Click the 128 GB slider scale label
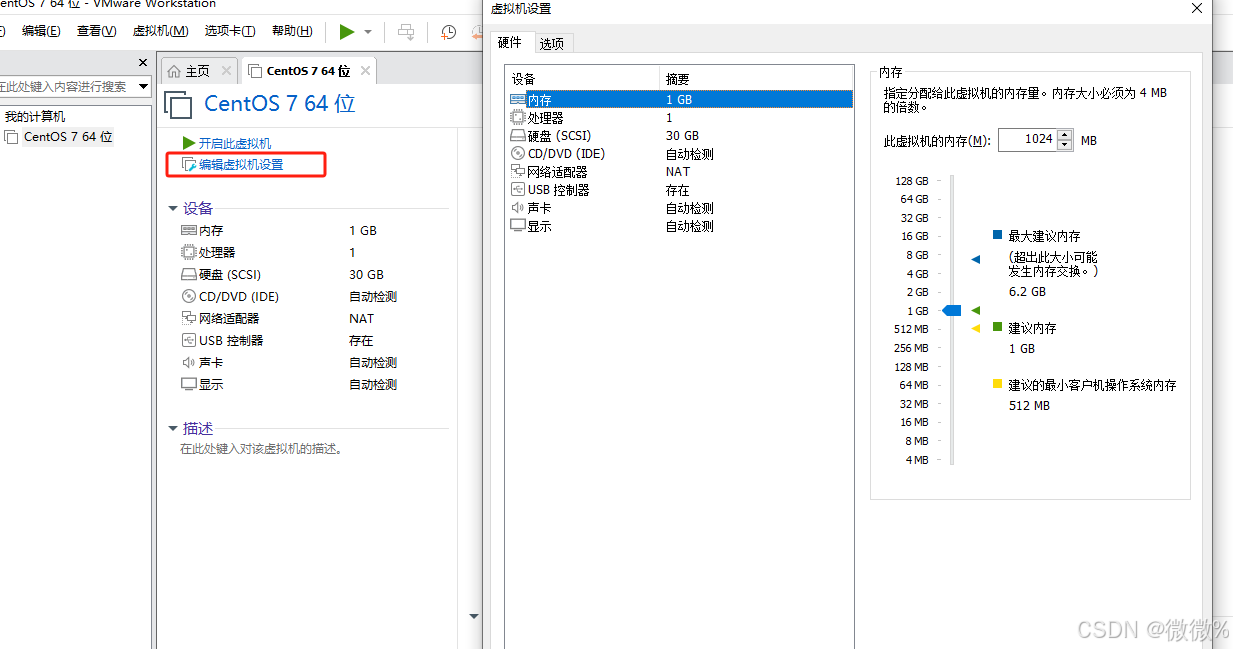This screenshot has height=649, width=1233. click(912, 181)
